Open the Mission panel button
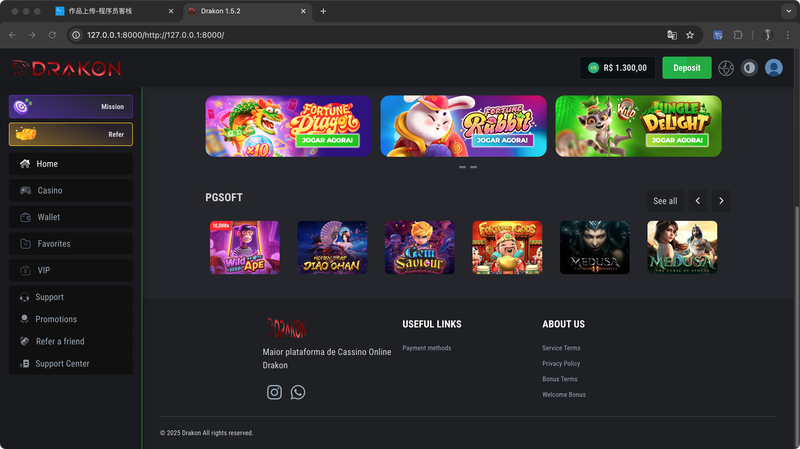The image size is (800, 449). coord(71,107)
